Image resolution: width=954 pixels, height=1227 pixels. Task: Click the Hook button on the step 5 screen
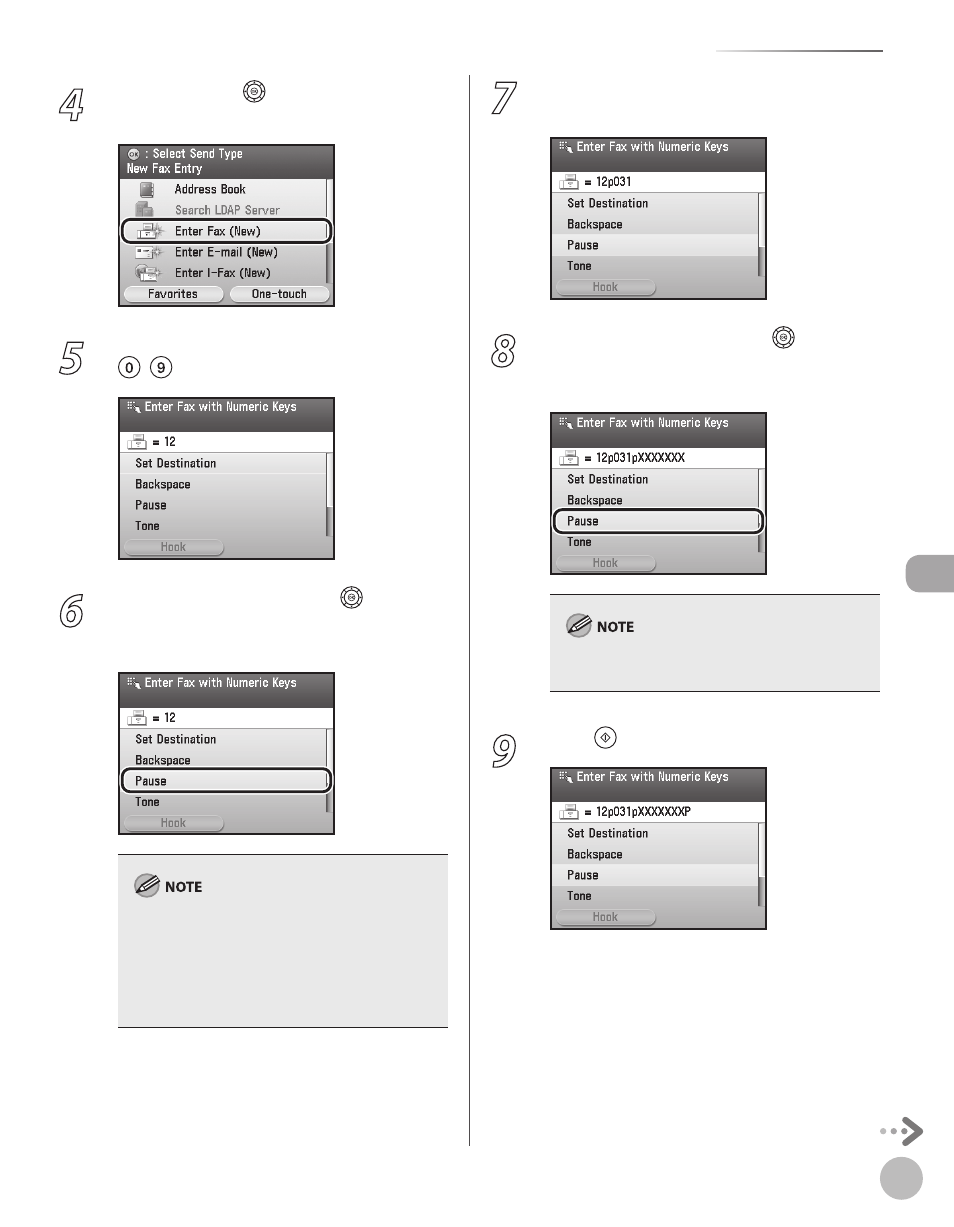173,547
